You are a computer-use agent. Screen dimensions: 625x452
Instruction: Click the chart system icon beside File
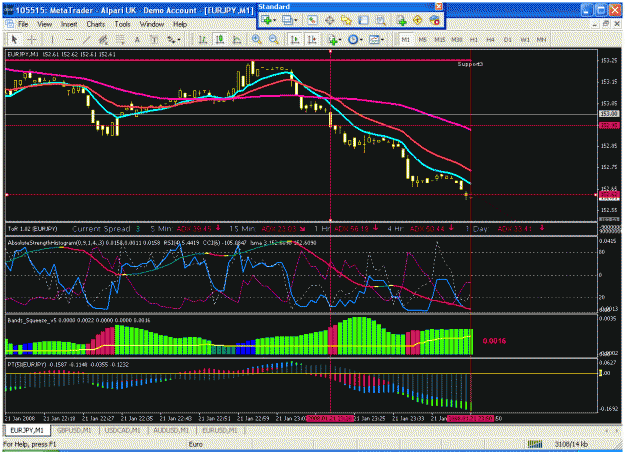[x=9, y=24]
